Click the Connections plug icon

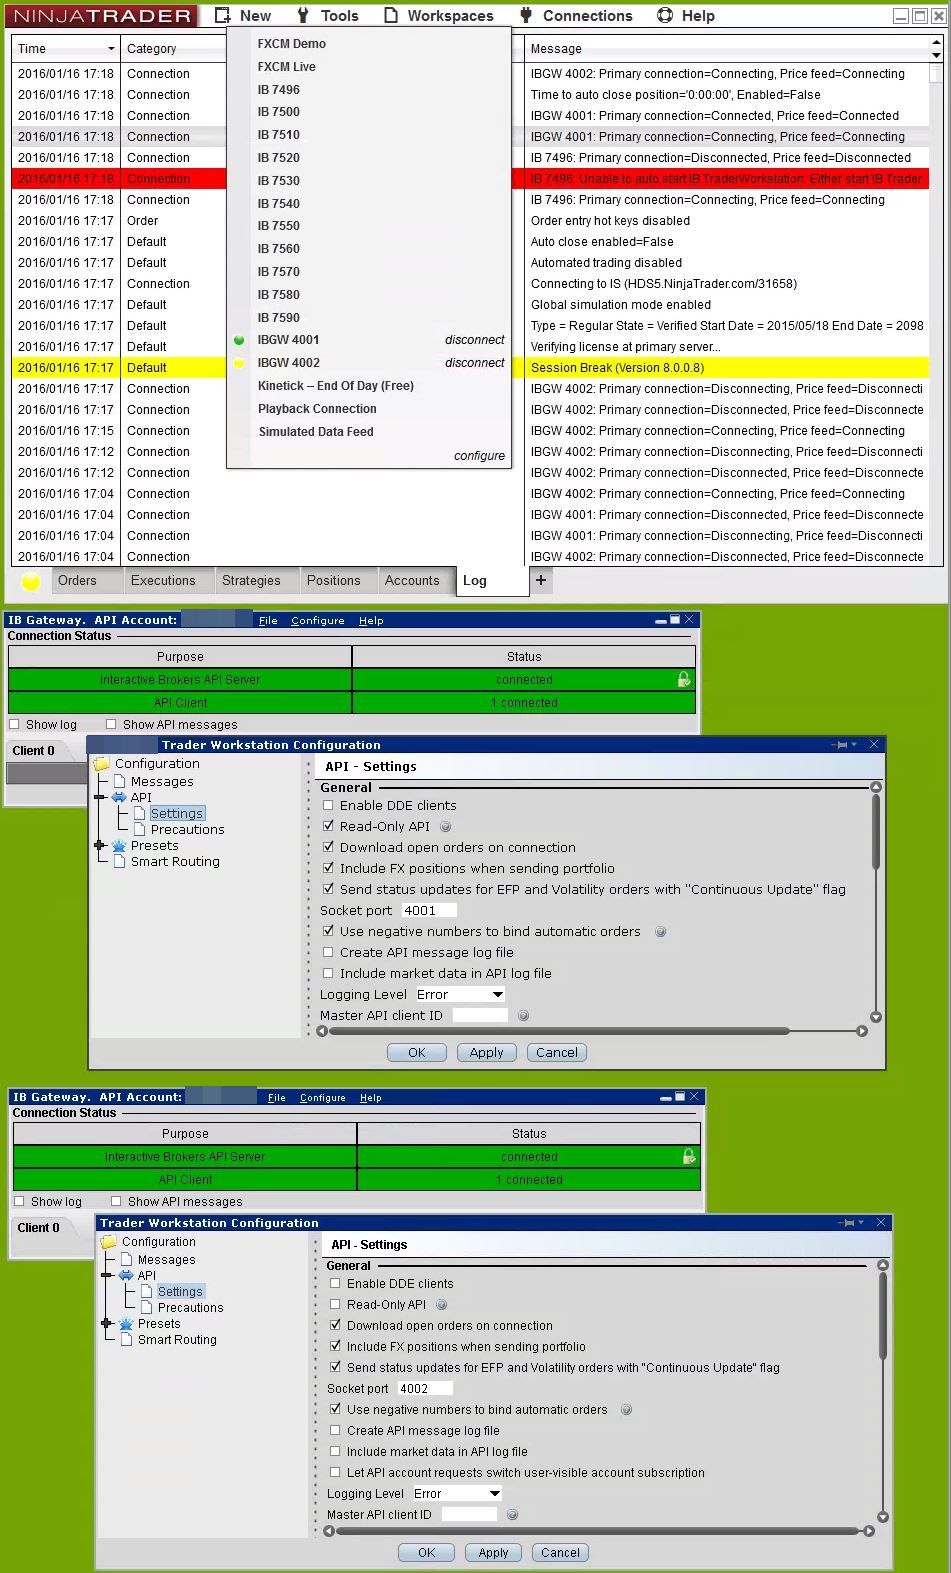pos(527,15)
